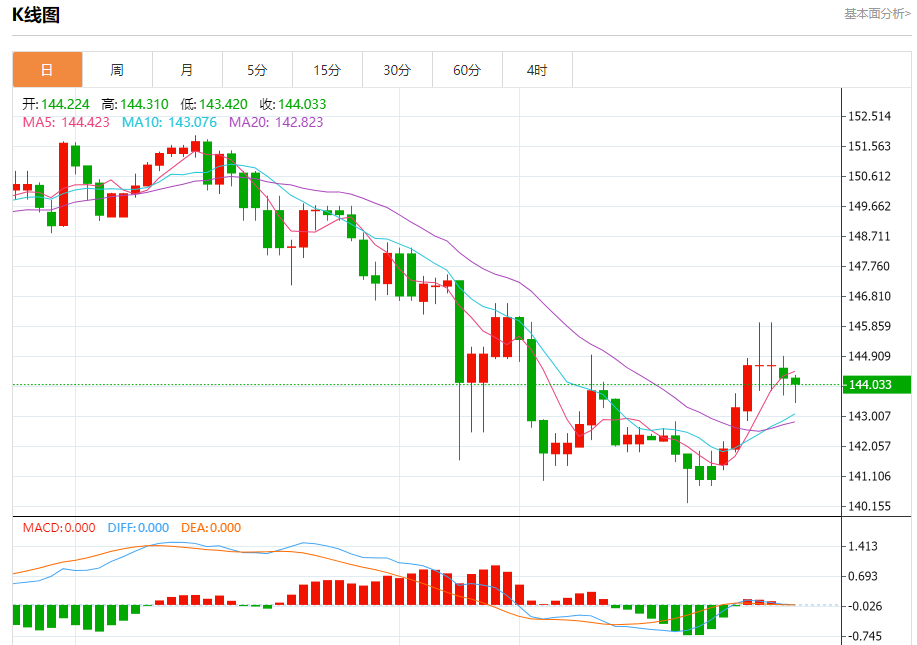The width and height of the screenshot is (917, 645).
Task: Click the K线图 heading
Action: click(x=36, y=15)
